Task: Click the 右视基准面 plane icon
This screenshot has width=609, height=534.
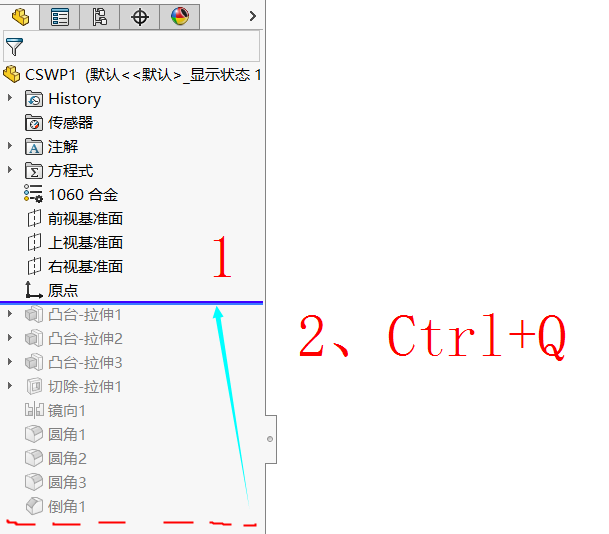Action: (34, 266)
